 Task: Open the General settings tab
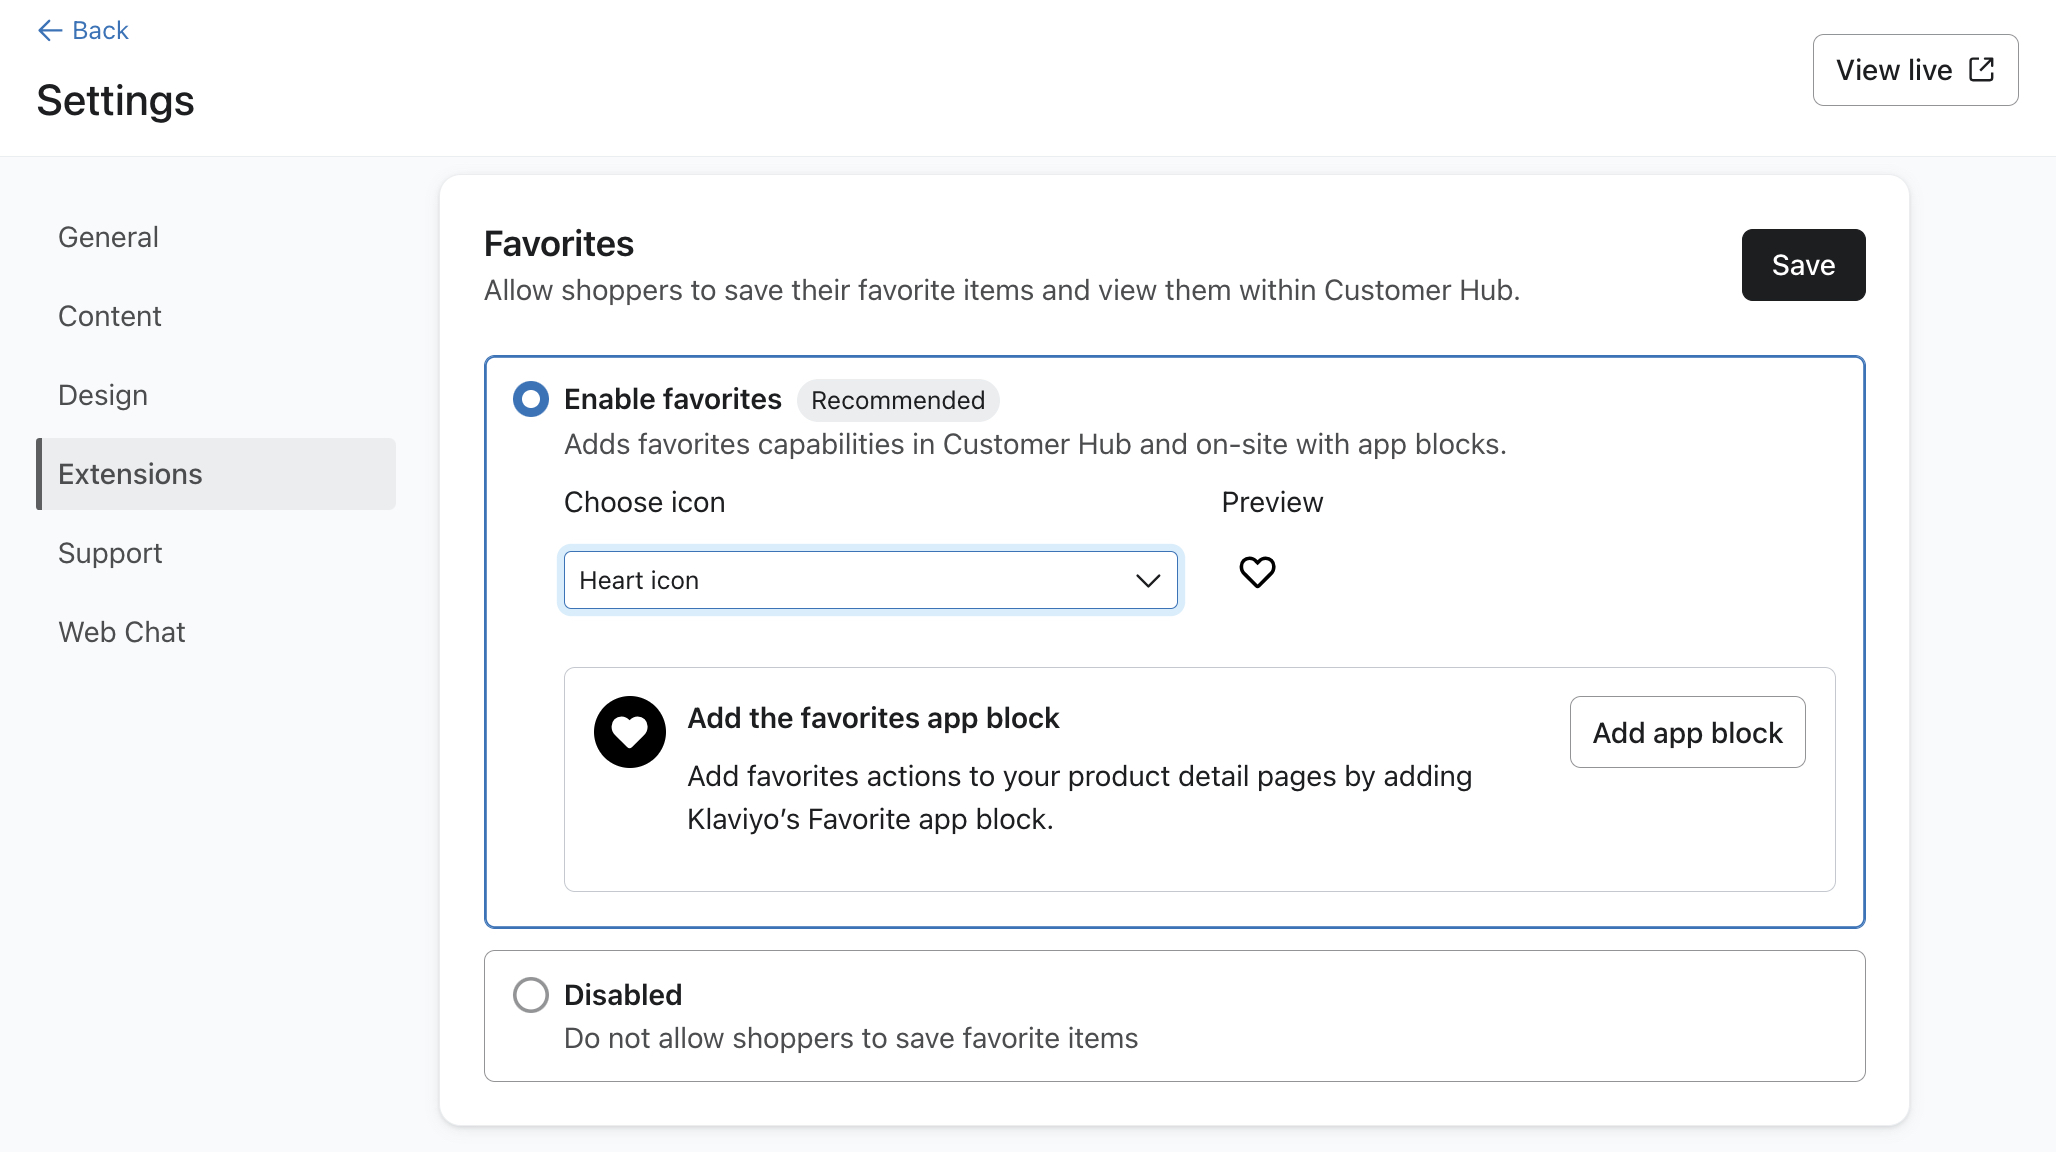click(x=107, y=236)
